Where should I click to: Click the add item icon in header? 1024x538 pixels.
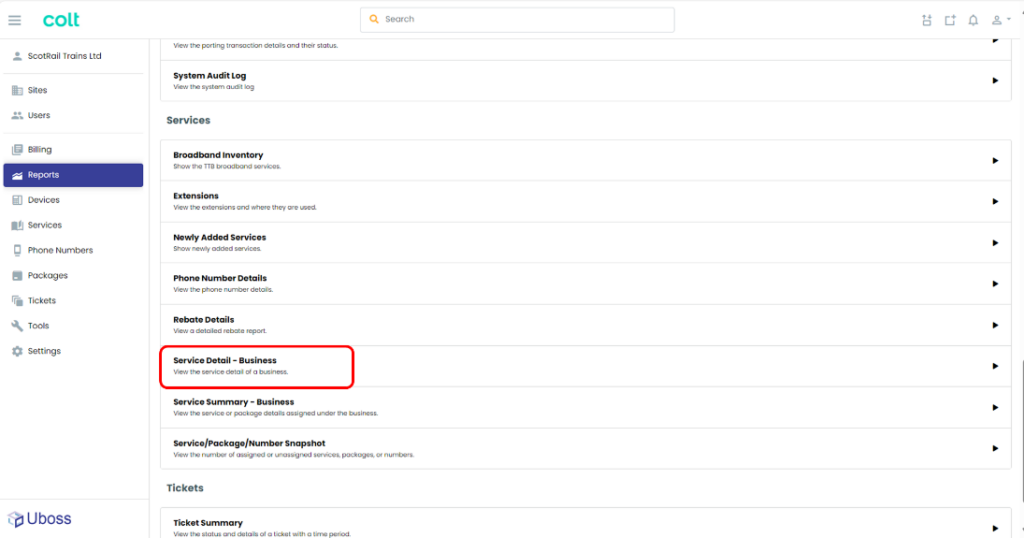(x=927, y=20)
